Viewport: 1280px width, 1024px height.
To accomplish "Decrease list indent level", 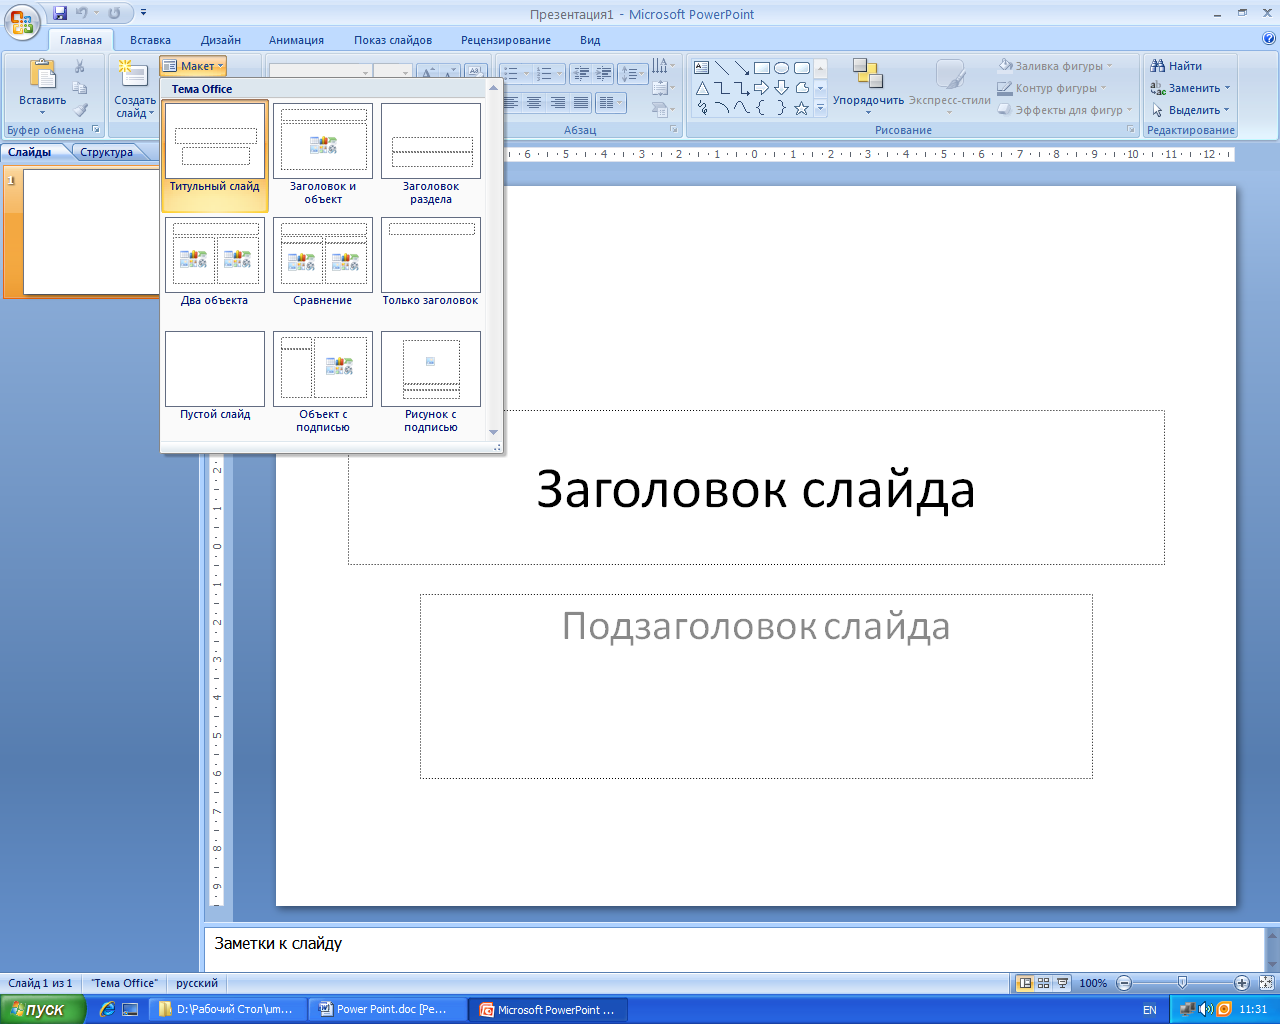I will (580, 74).
